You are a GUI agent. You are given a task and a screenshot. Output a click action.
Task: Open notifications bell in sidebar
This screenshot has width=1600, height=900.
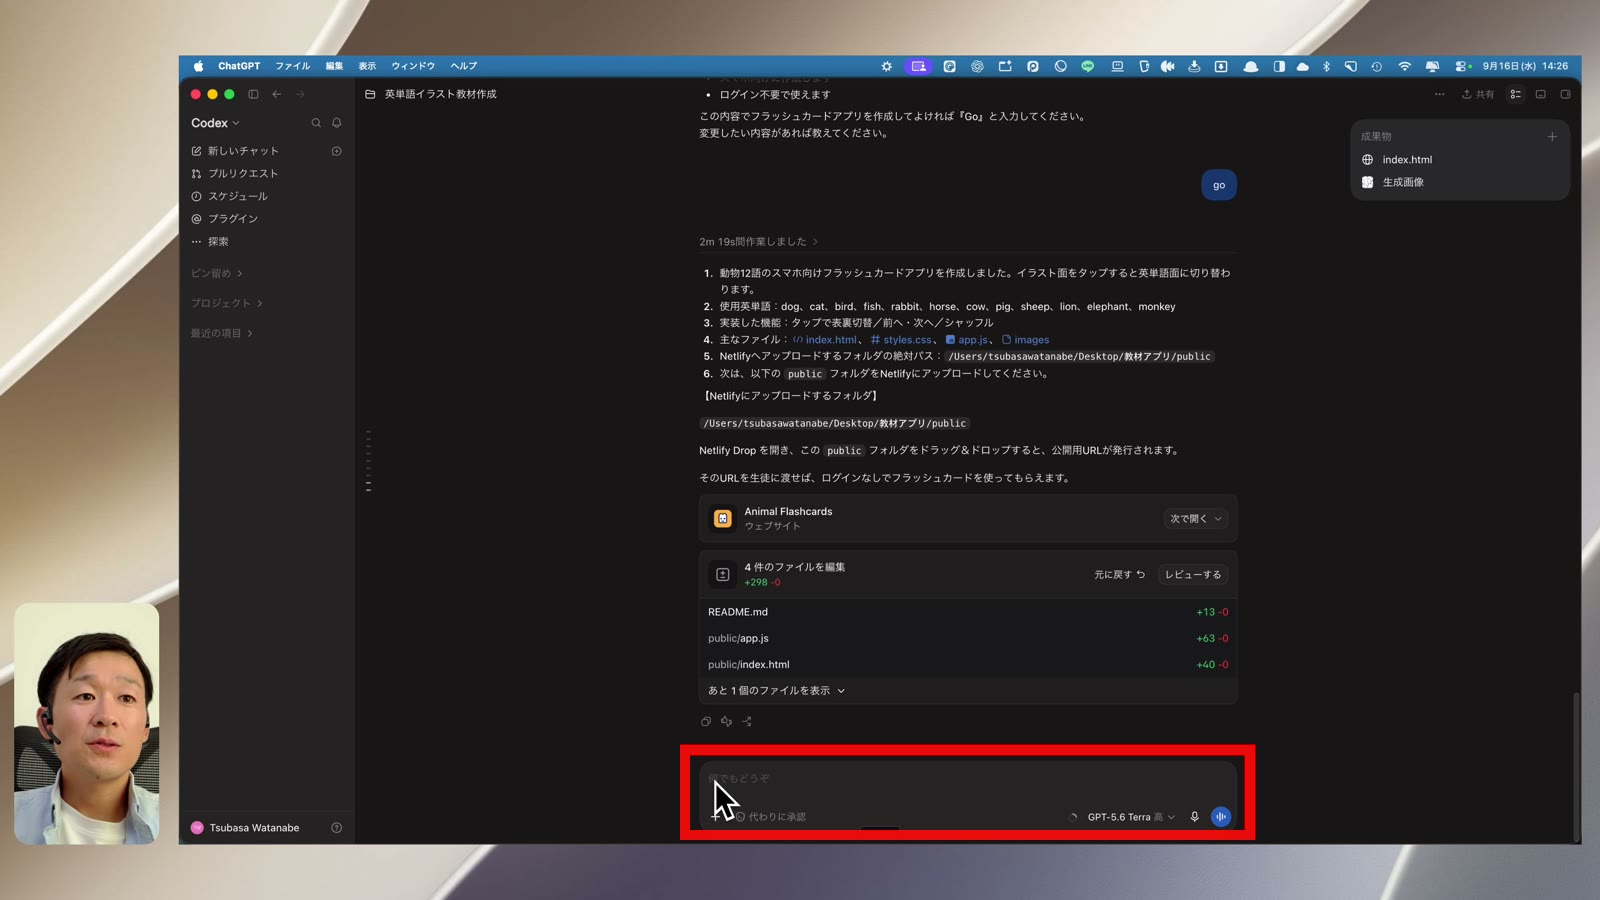(337, 123)
